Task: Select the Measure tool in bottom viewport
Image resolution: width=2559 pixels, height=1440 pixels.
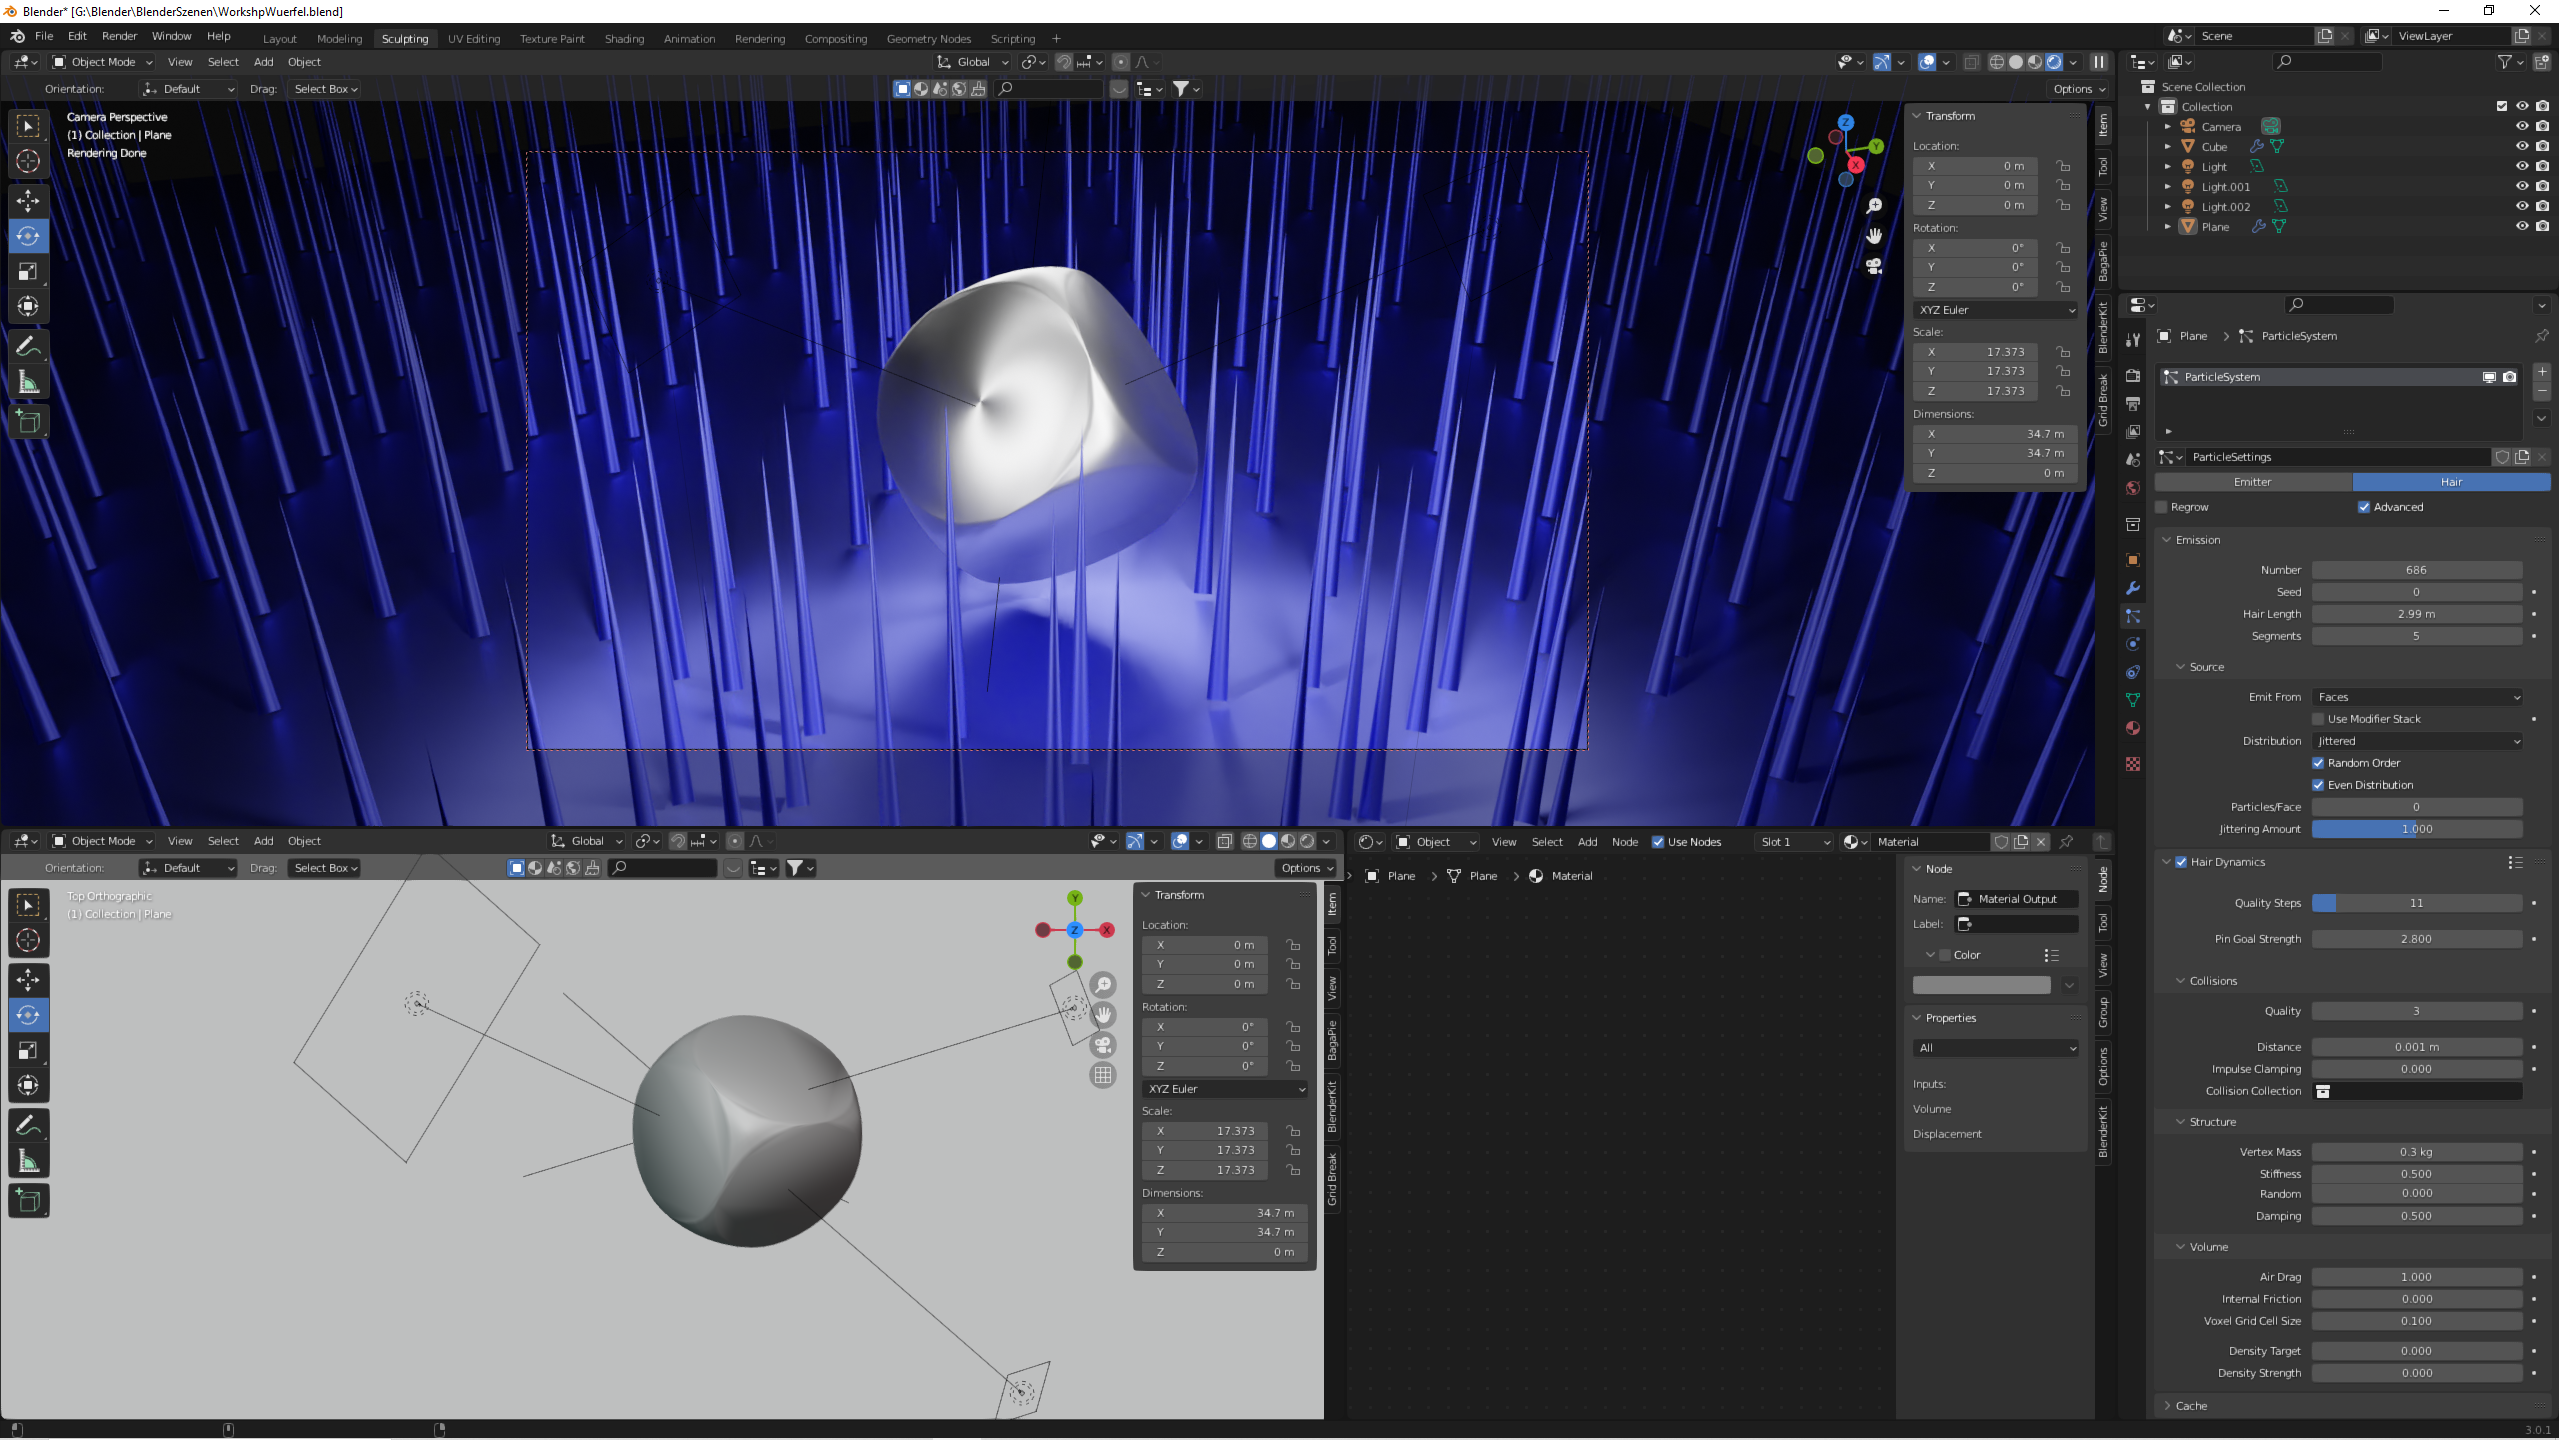Action: click(x=28, y=1161)
